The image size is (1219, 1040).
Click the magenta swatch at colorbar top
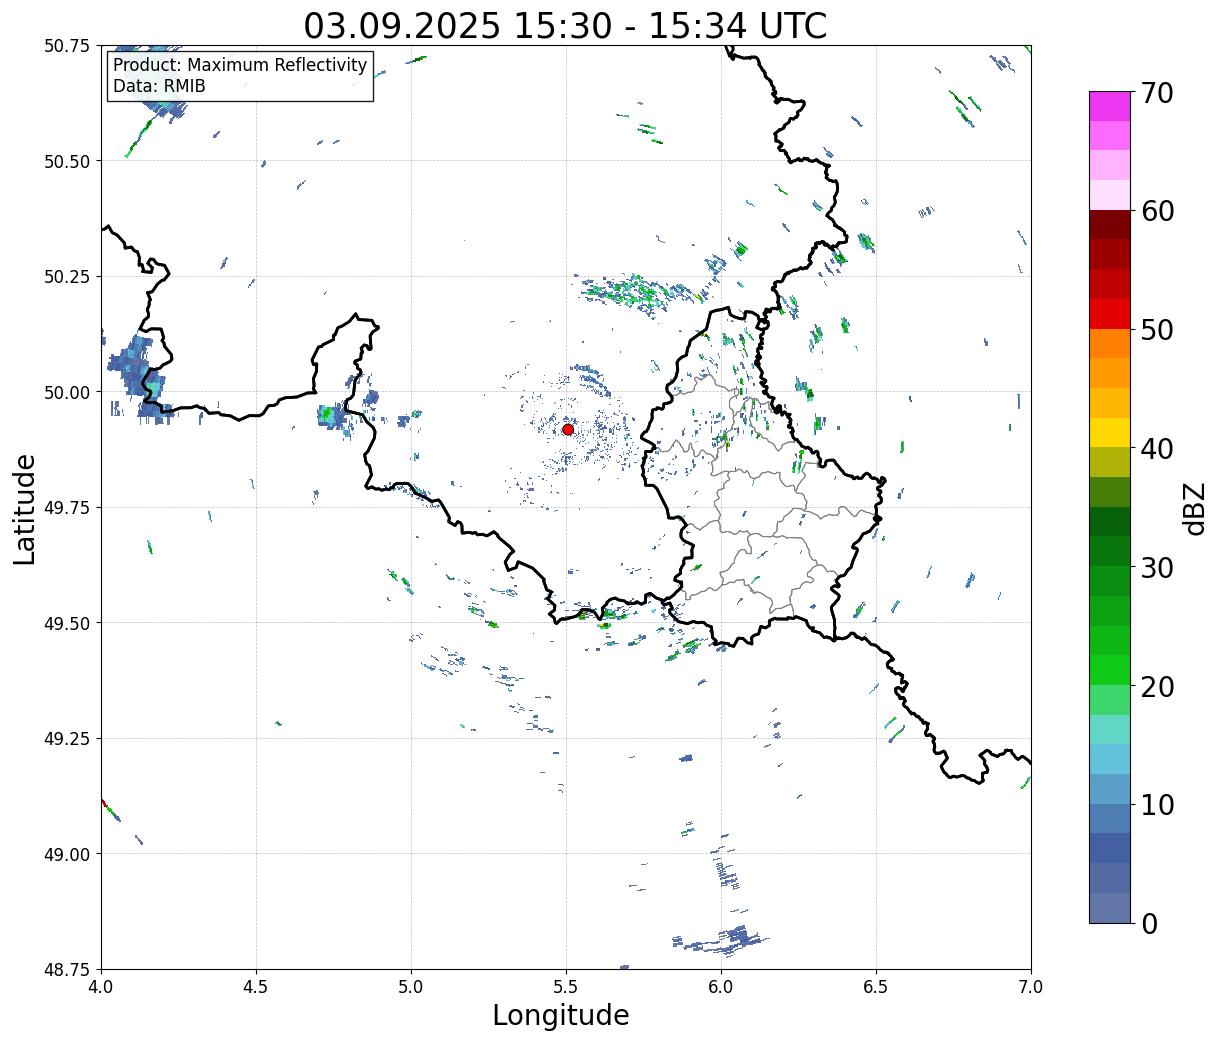pos(1110,106)
